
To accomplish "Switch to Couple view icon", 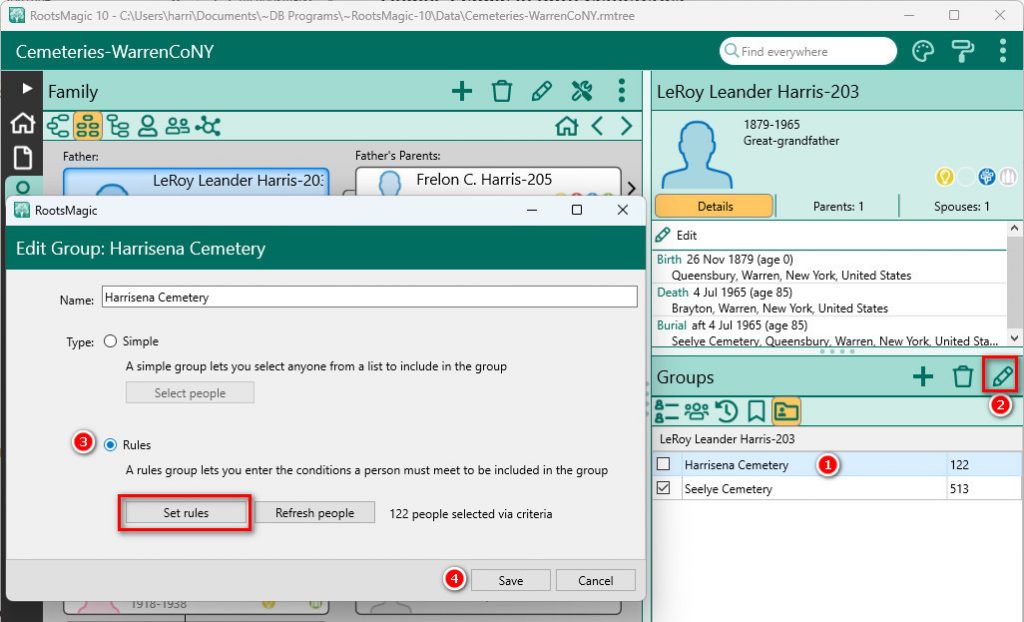I will (177, 125).
